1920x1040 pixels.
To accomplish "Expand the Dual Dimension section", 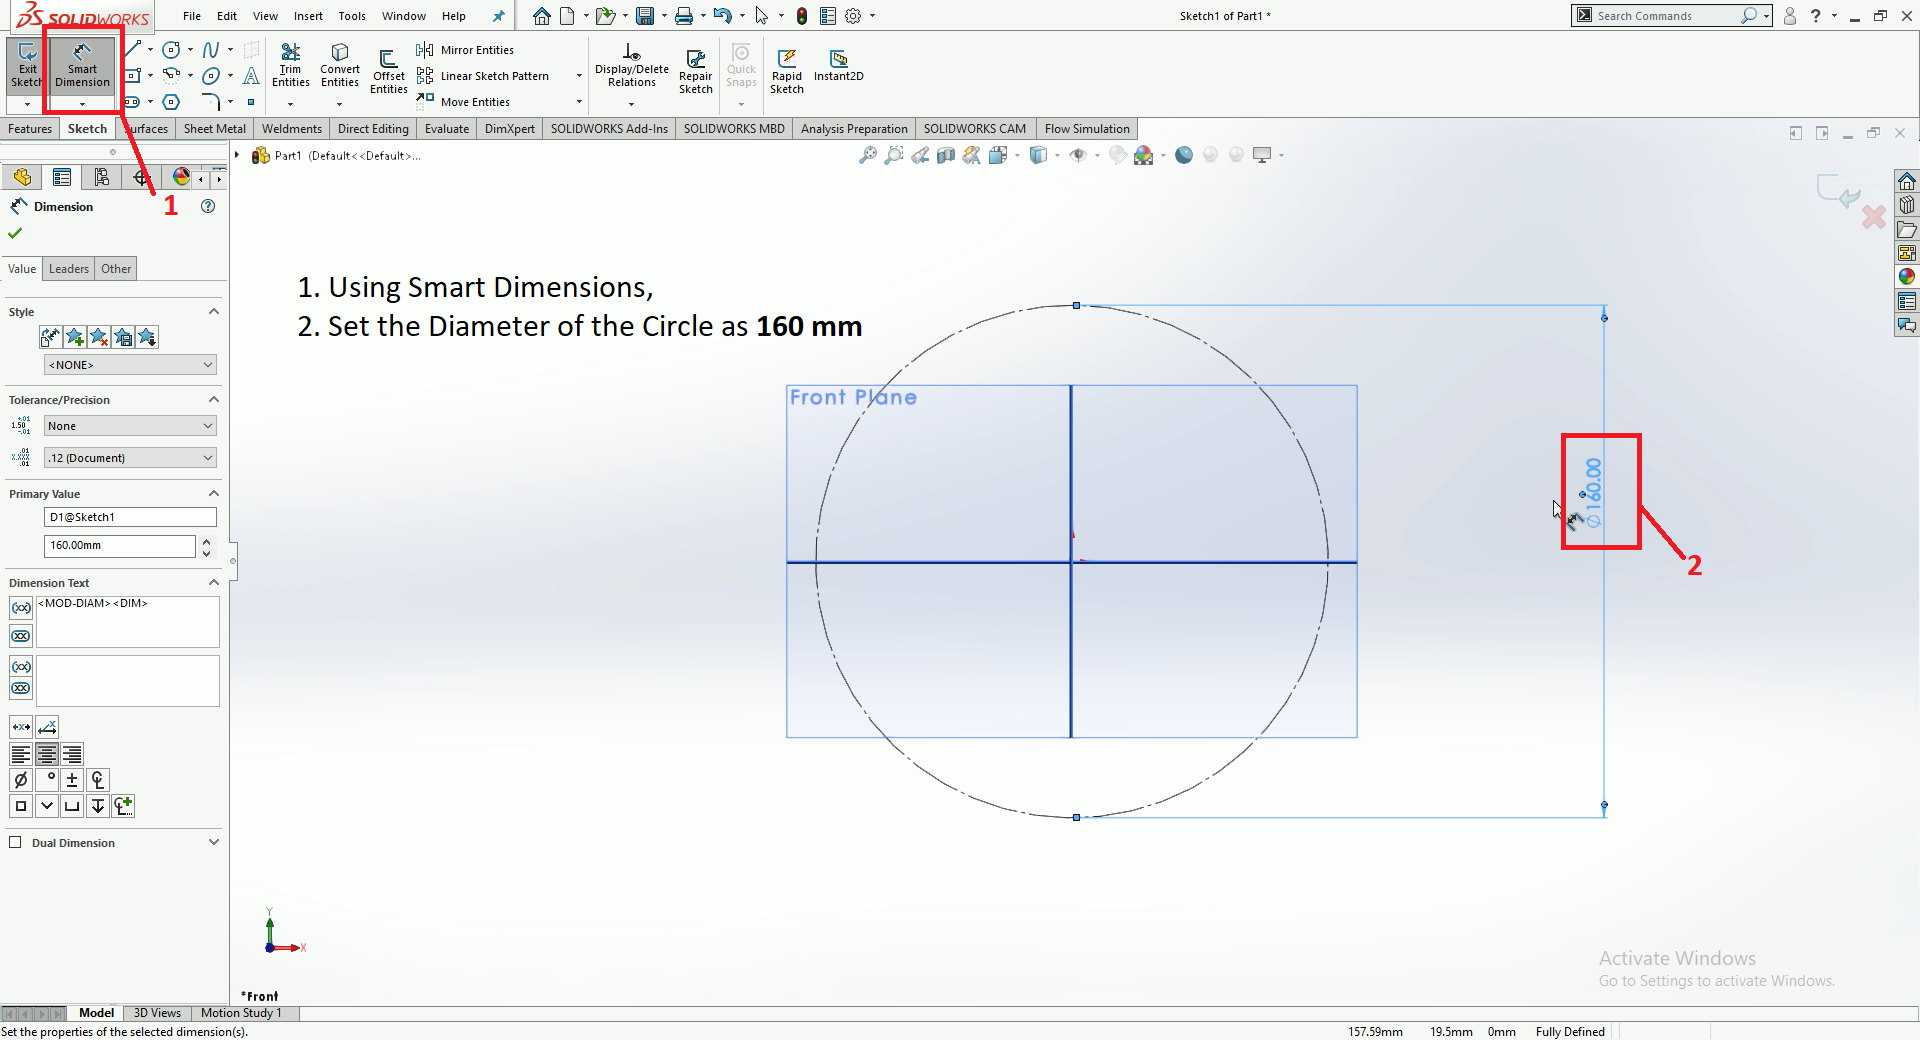I will [x=213, y=843].
